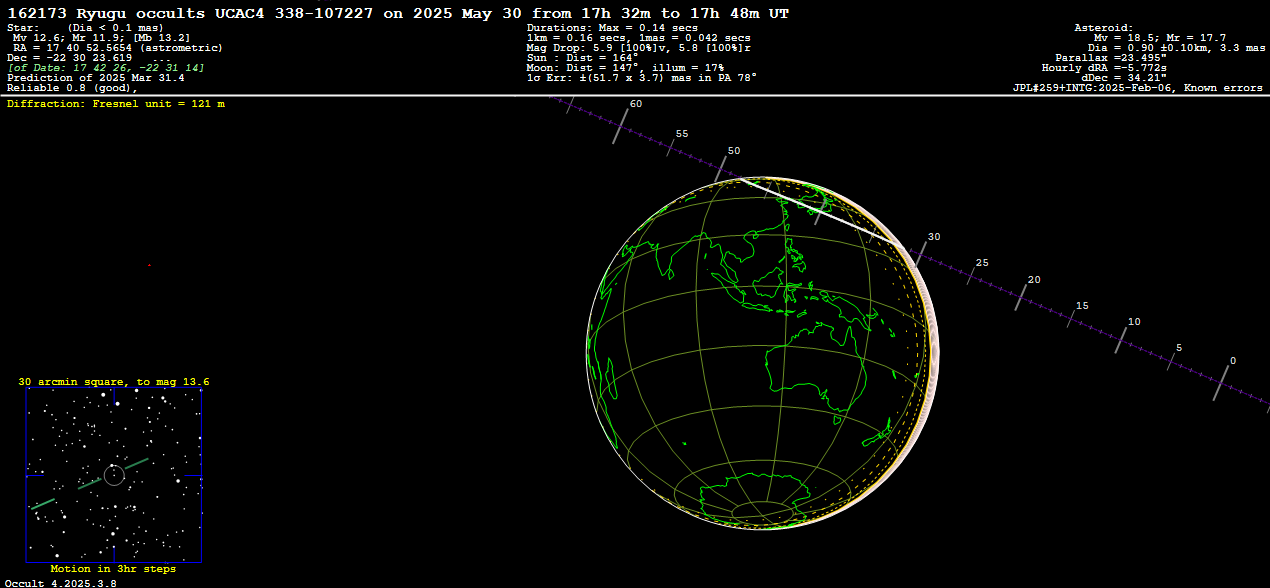Select the 'RA = 17 40 52.5654 (astrometric)' text
This screenshot has width=1270, height=588.
click(x=118, y=48)
